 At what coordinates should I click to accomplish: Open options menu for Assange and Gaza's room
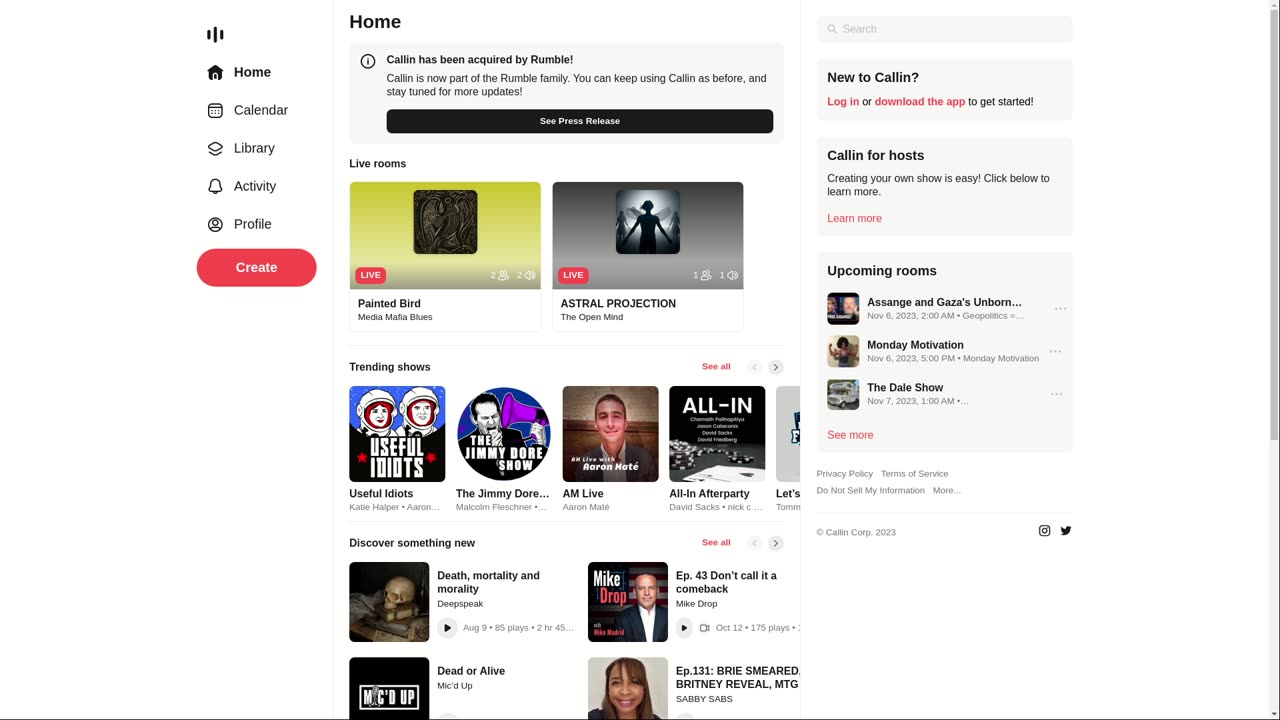point(1061,309)
